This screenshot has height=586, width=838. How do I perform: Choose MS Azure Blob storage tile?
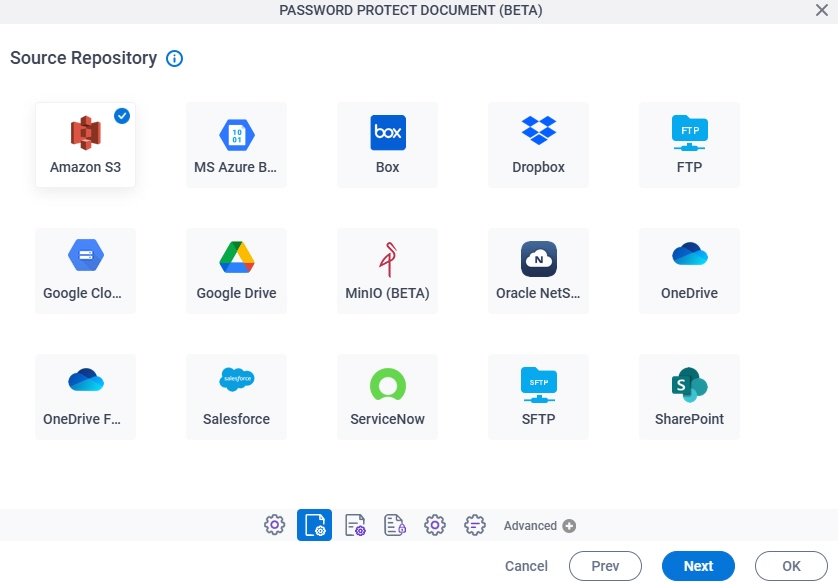point(236,145)
